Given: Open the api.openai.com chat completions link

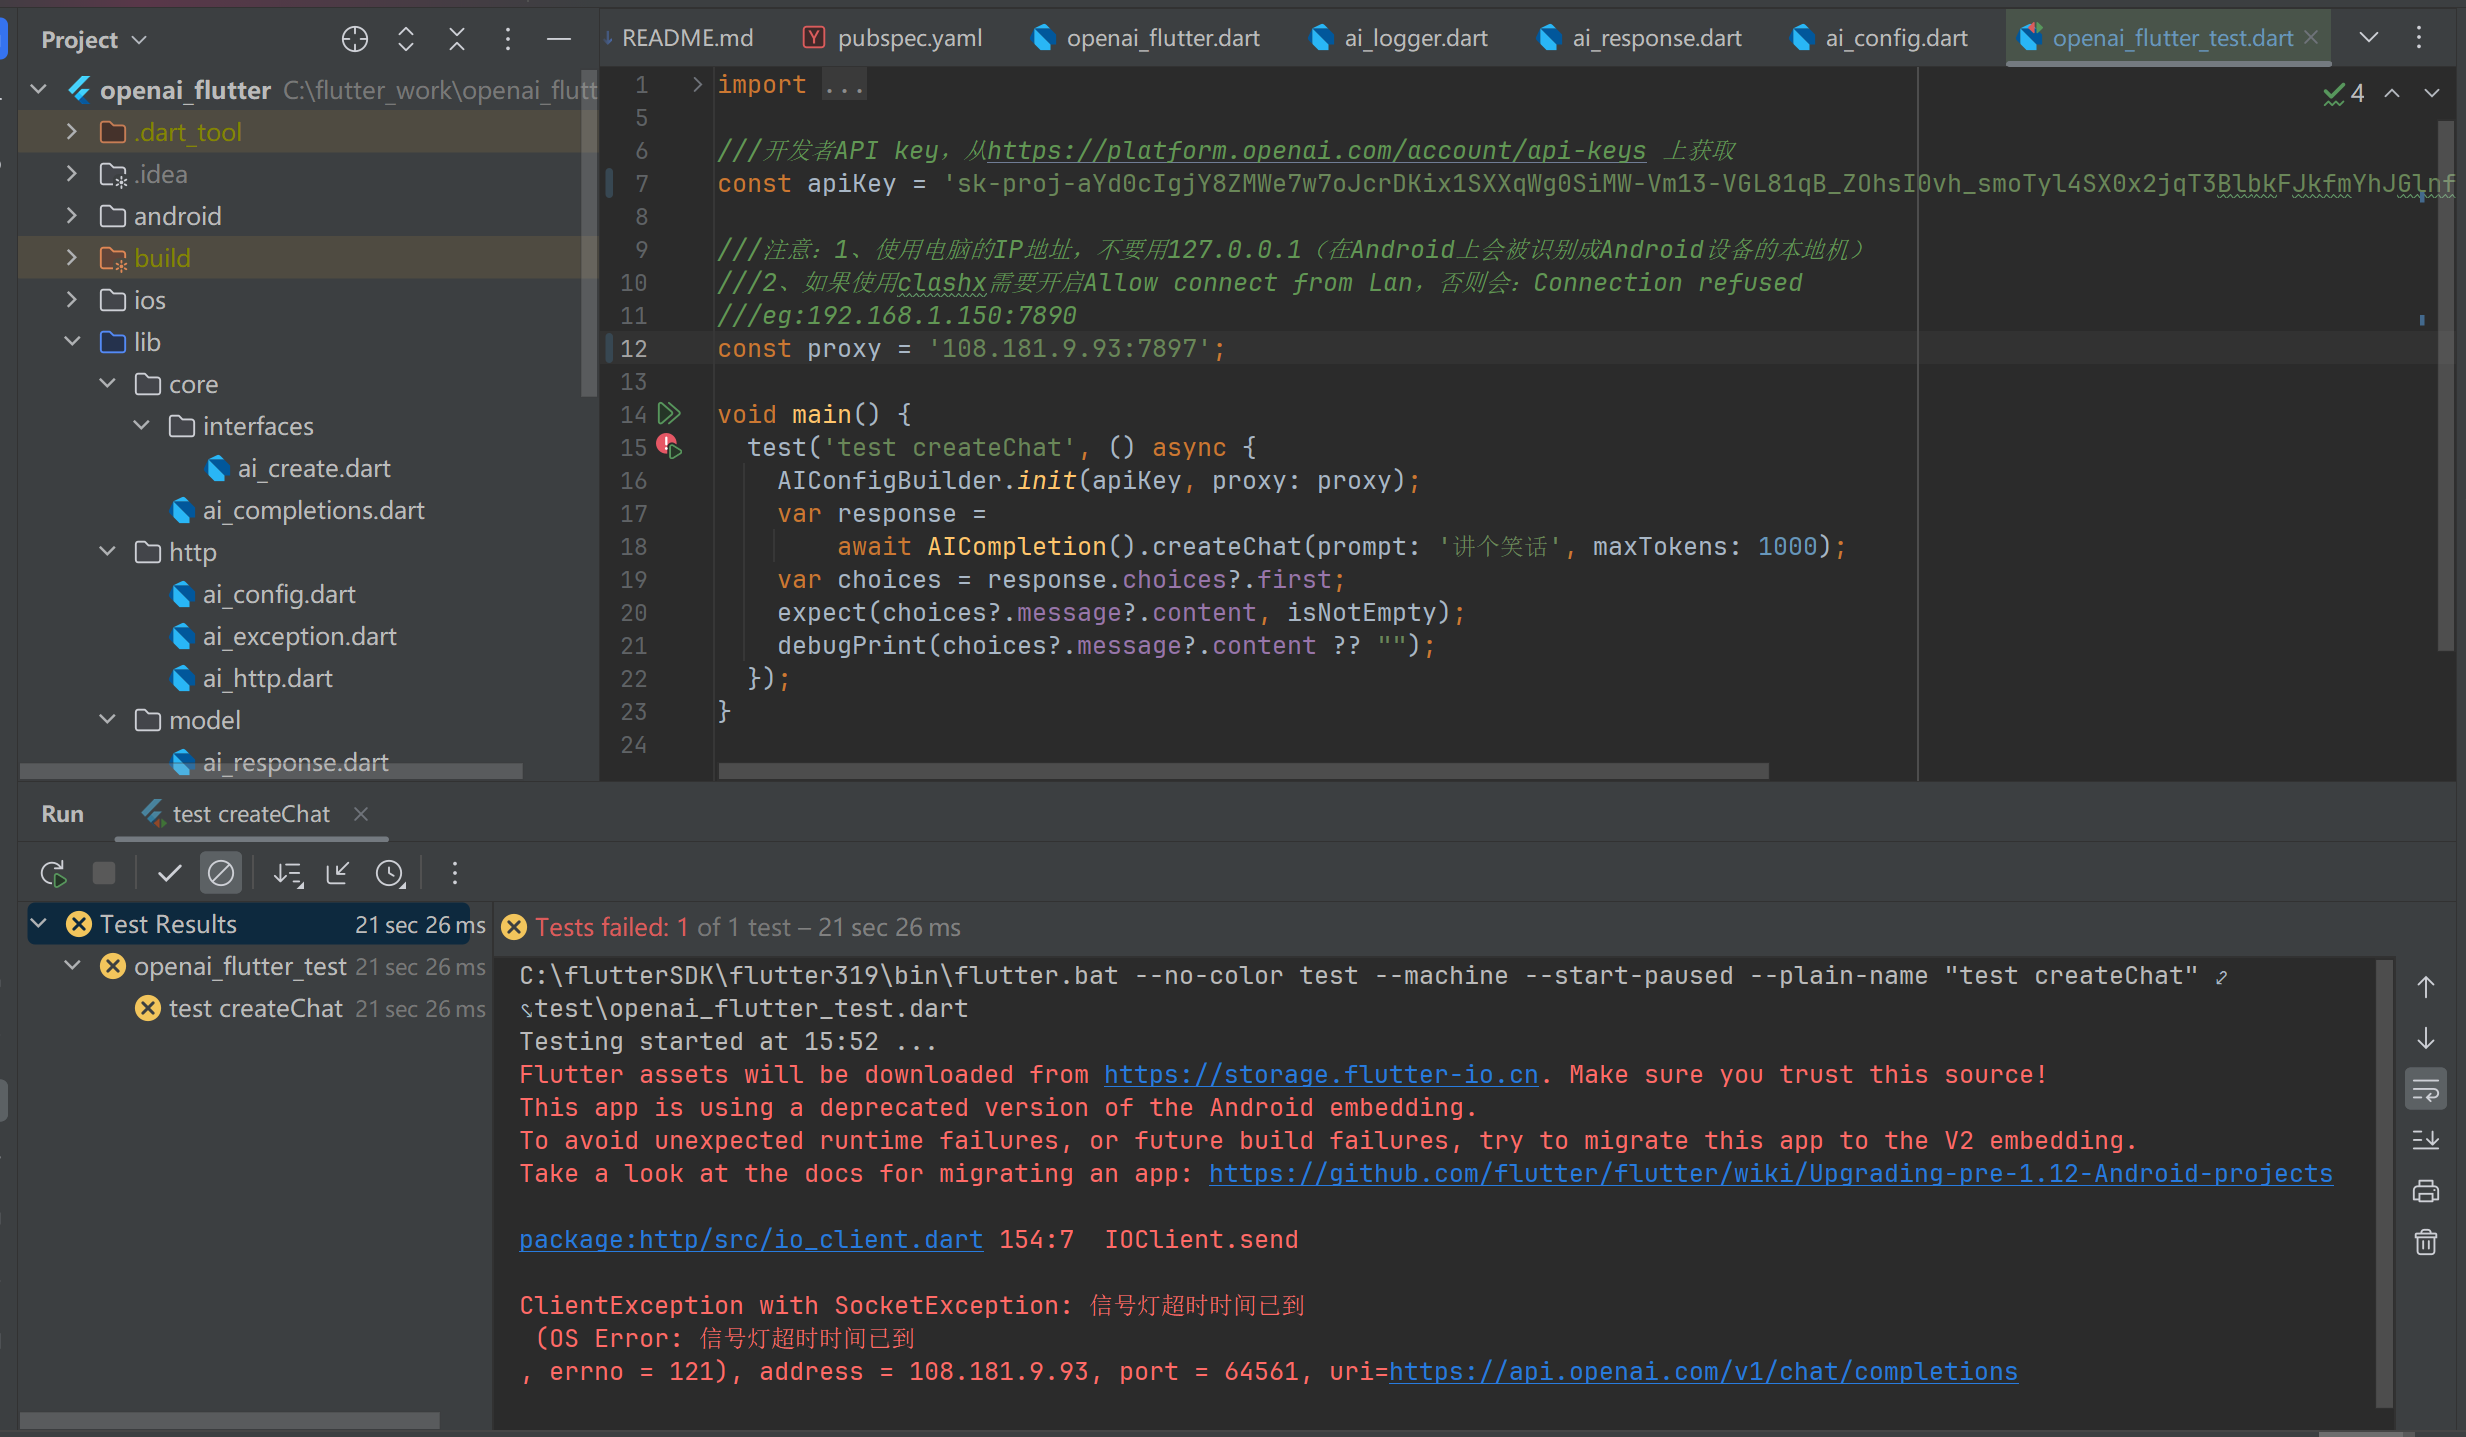Looking at the screenshot, I should pyautogui.click(x=1702, y=1371).
